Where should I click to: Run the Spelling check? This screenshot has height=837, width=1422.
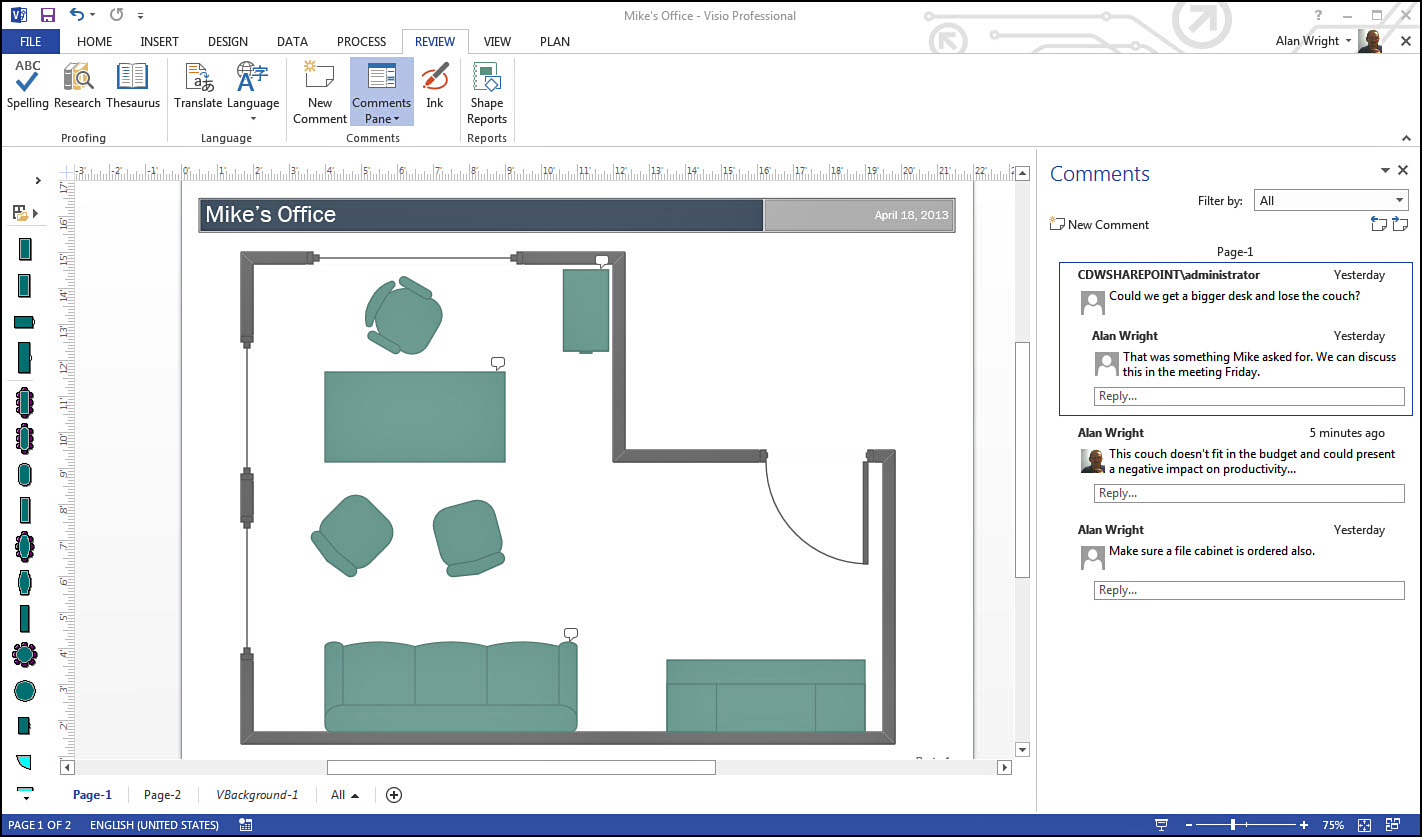click(28, 85)
